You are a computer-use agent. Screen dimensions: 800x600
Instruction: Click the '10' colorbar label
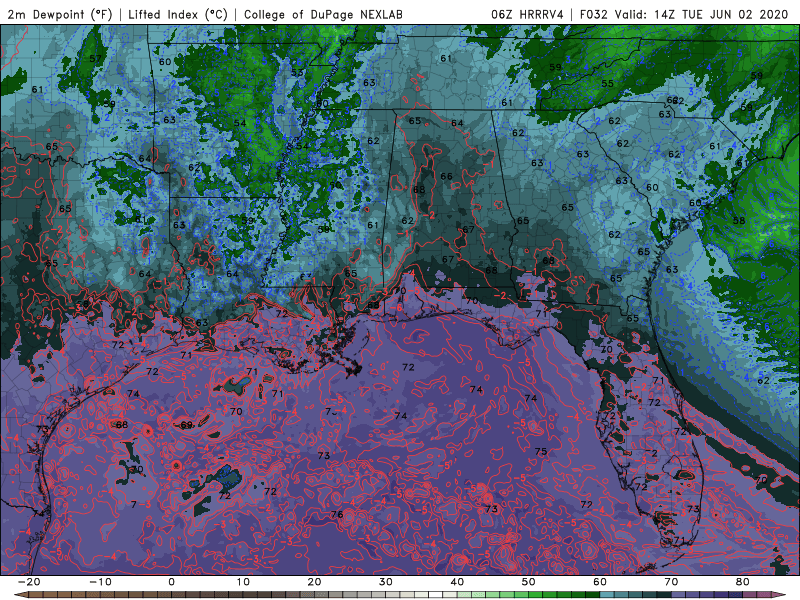click(243, 582)
